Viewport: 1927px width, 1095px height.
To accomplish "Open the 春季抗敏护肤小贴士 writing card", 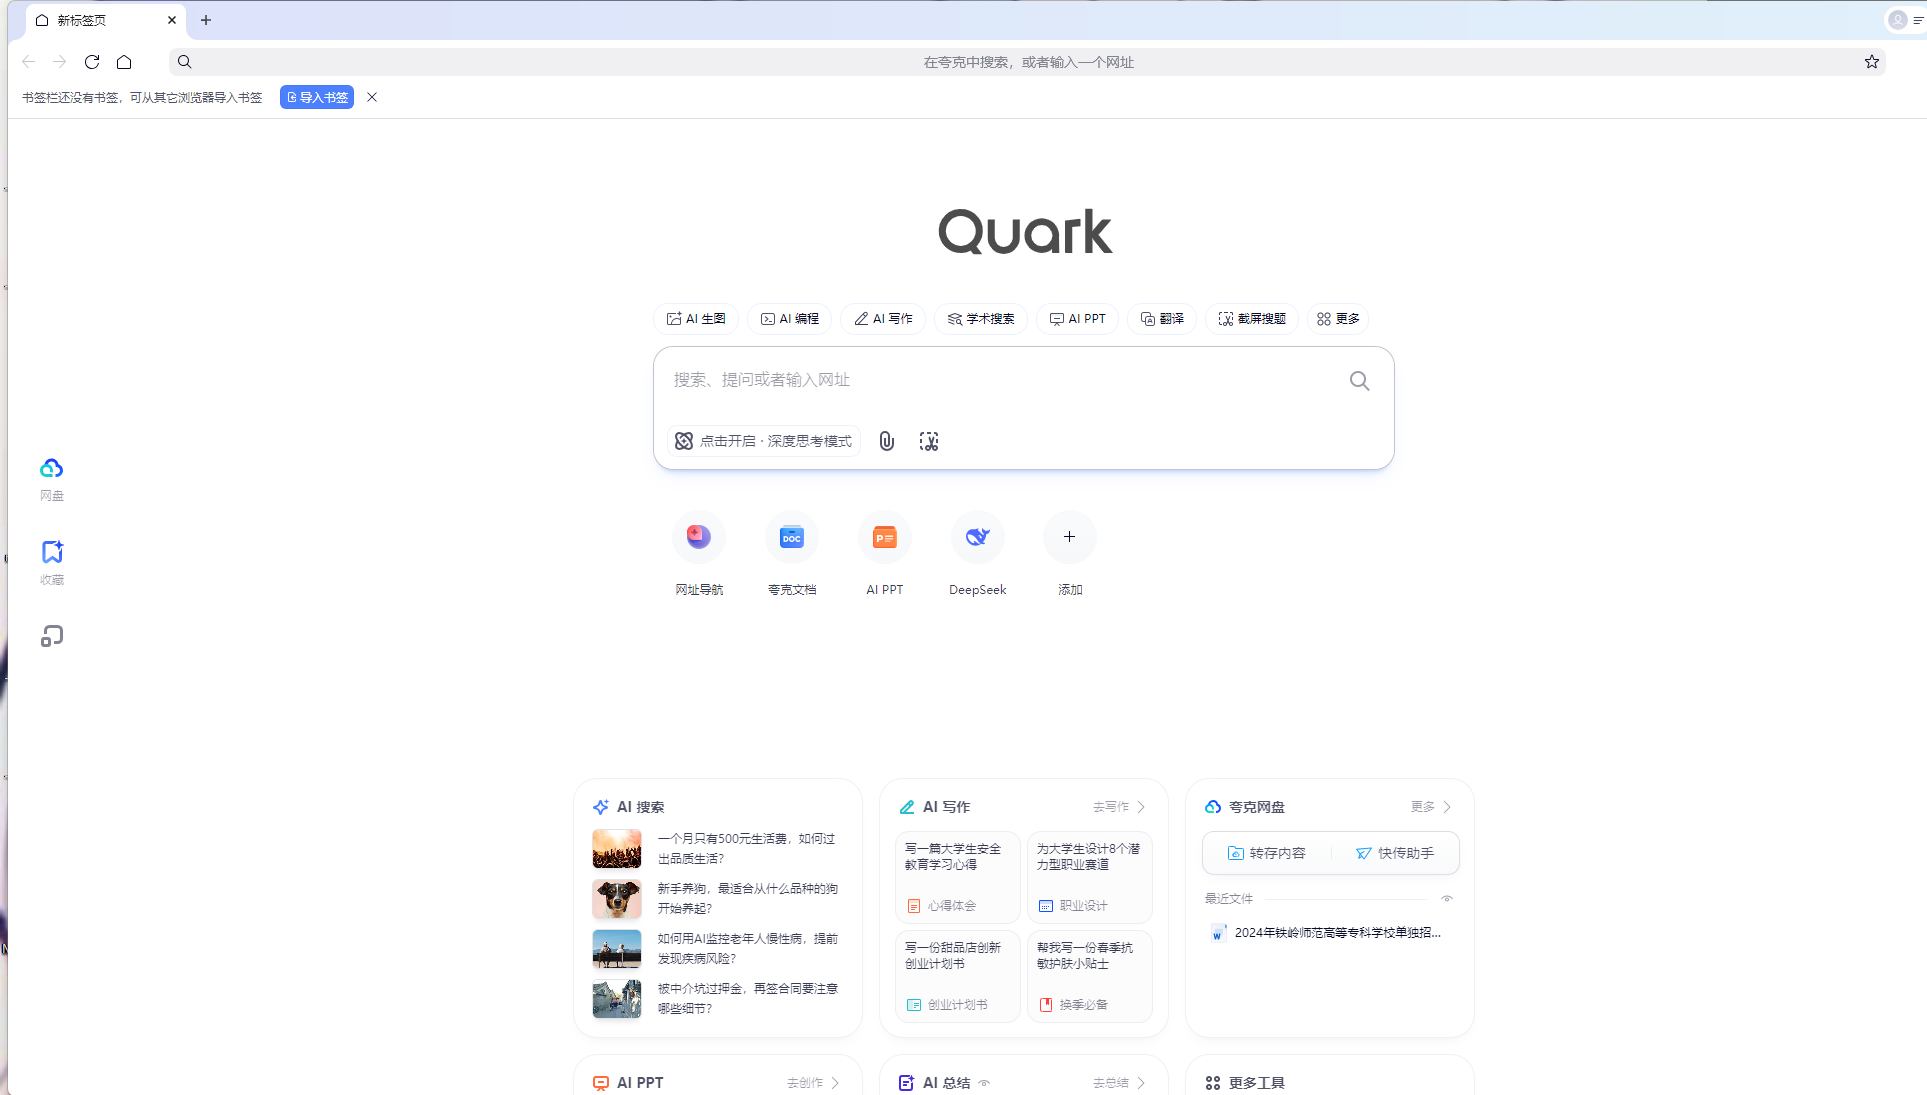I will (1090, 976).
